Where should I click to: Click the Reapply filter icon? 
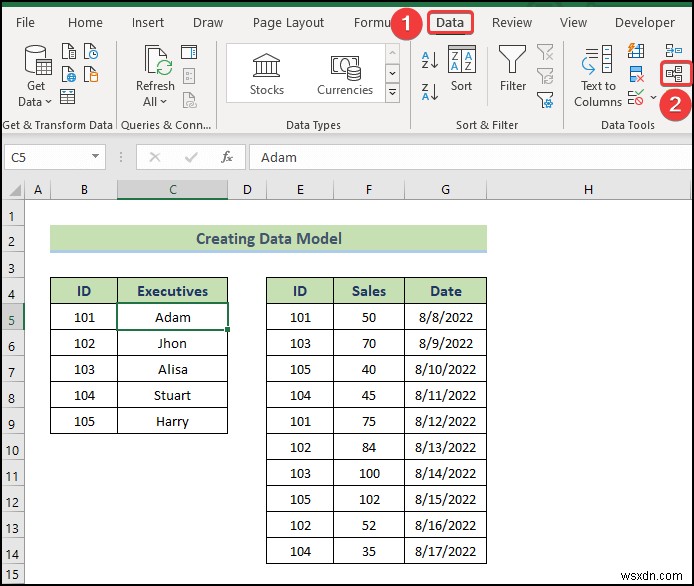545,76
